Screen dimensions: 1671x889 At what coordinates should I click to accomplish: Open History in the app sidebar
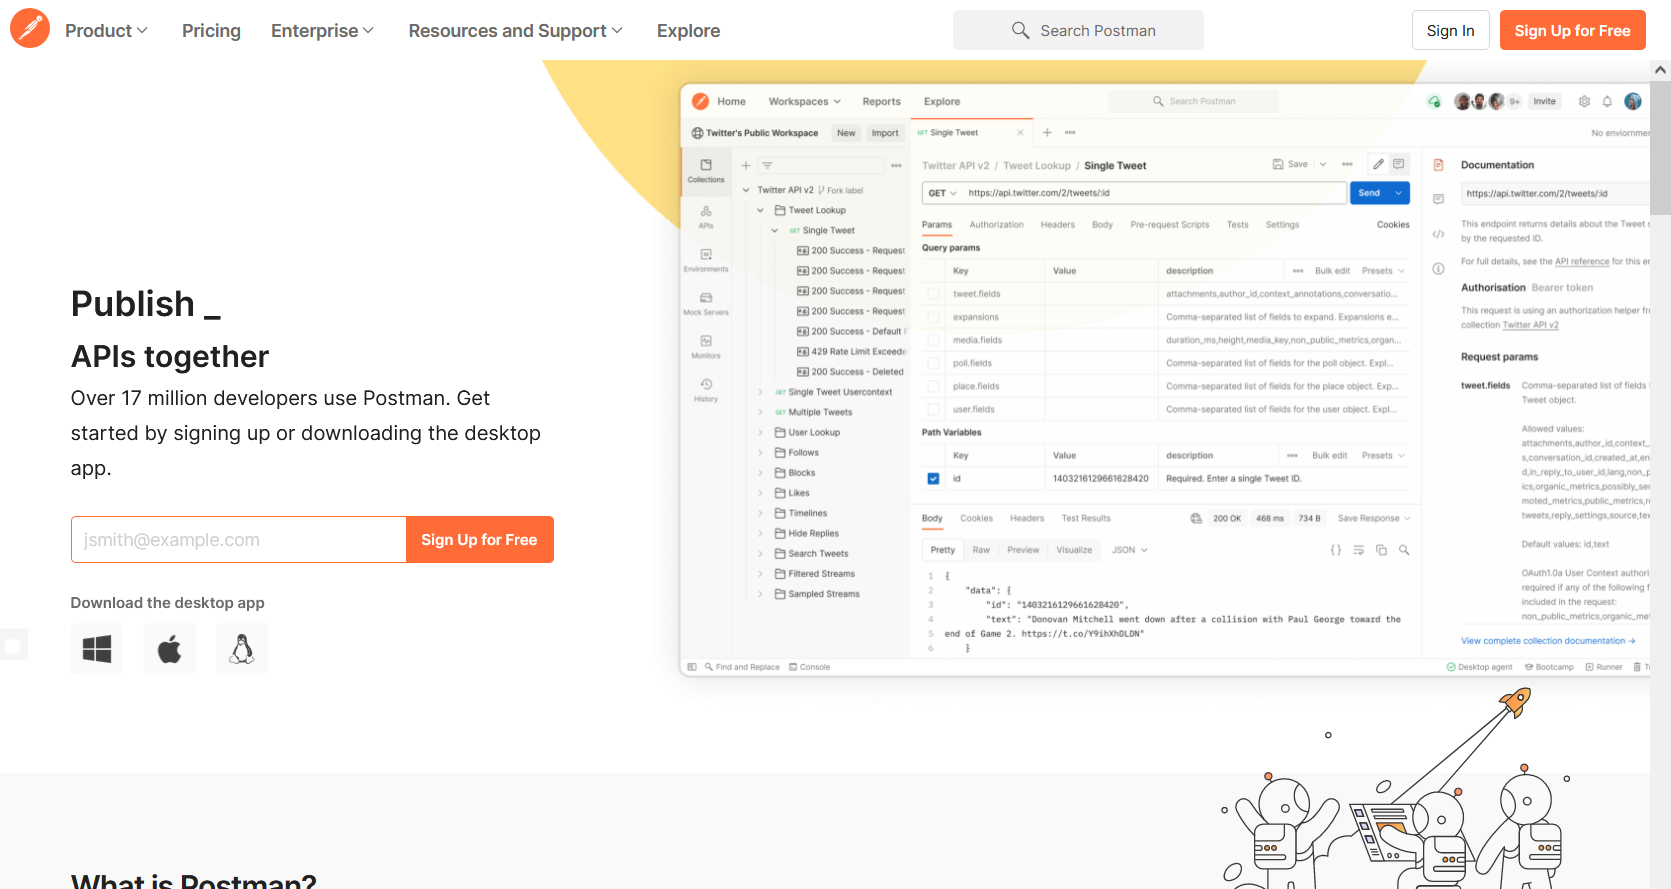coord(706,390)
